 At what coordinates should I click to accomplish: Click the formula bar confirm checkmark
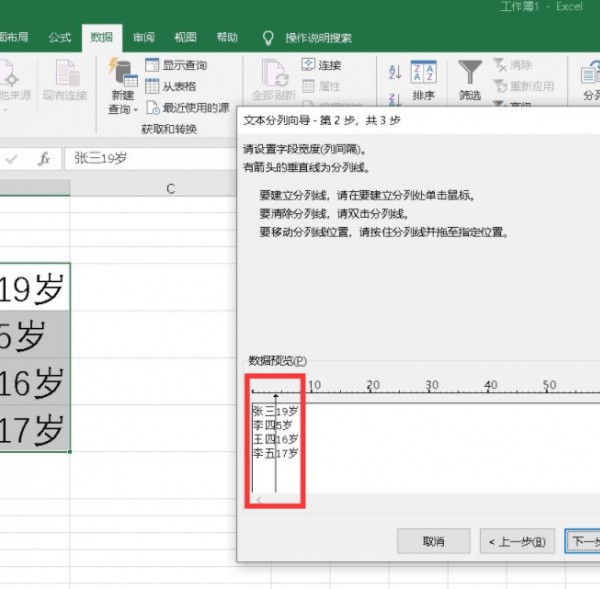click(x=12, y=158)
